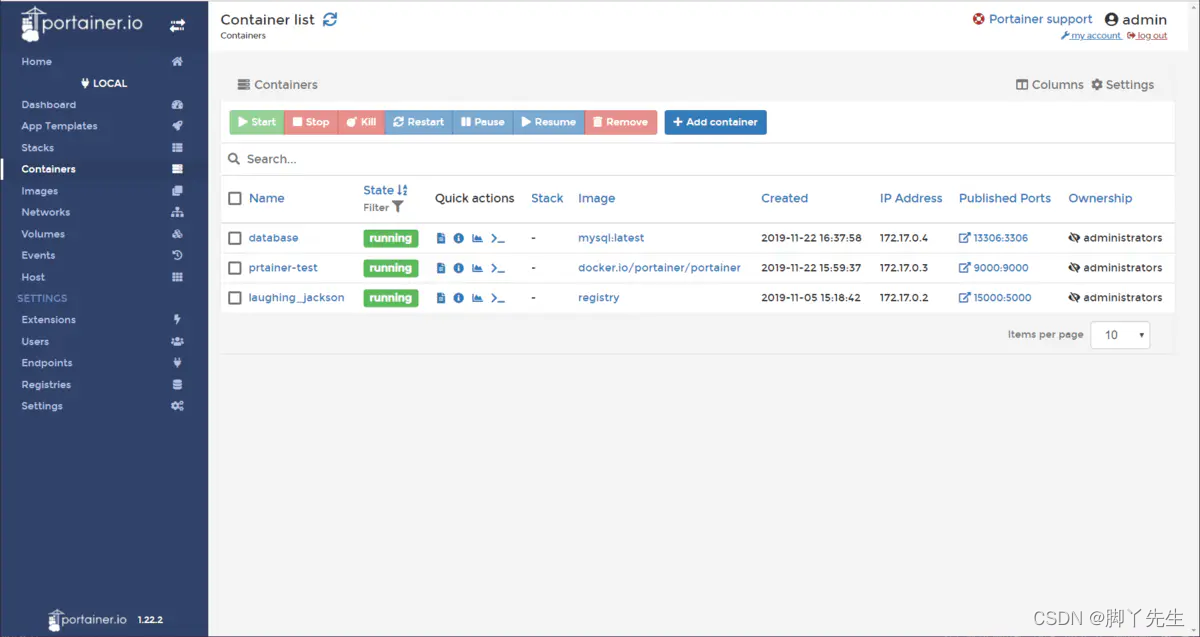Click the State filter funnel icon
1200x637 pixels.
coord(398,207)
